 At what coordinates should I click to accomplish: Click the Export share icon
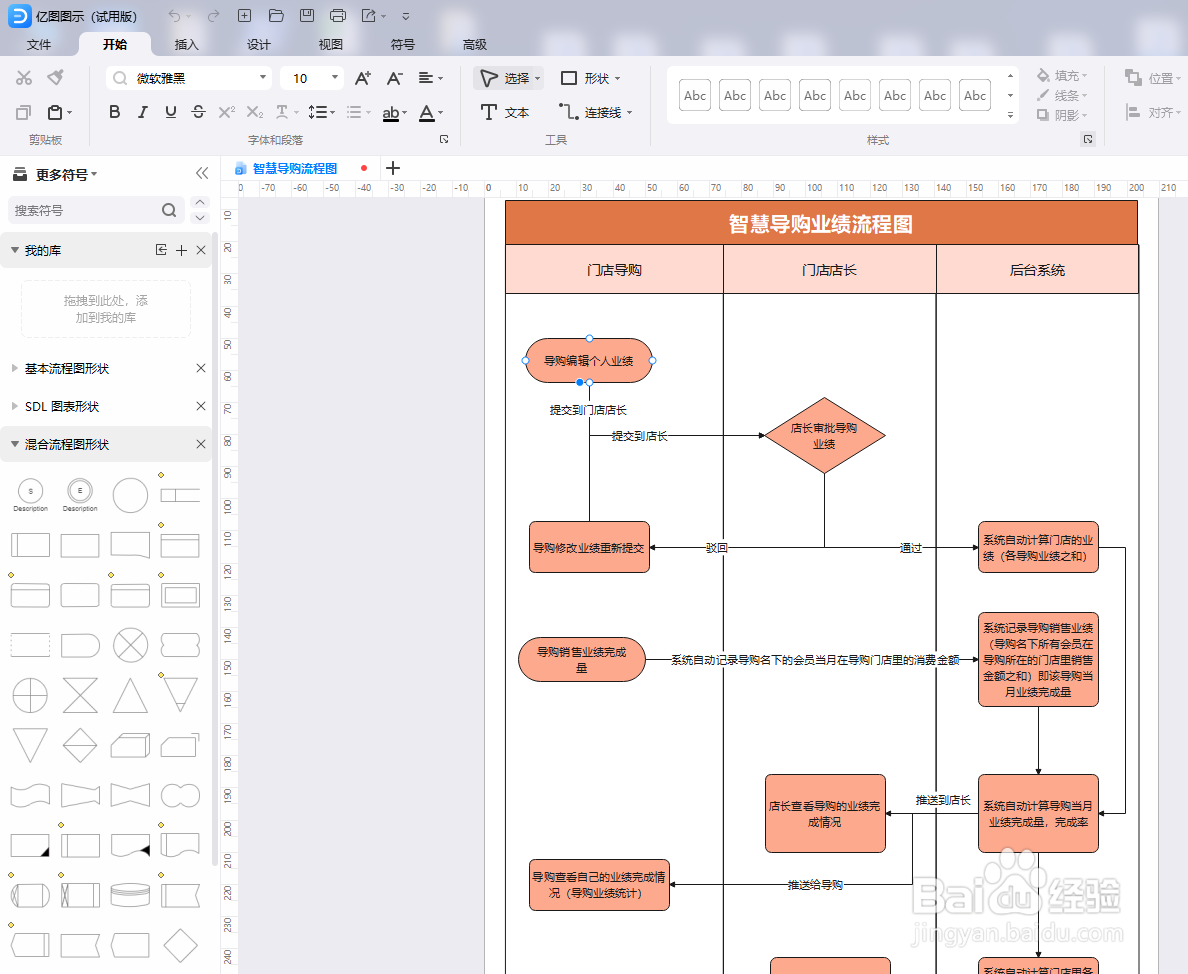click(x=369, y=16)
